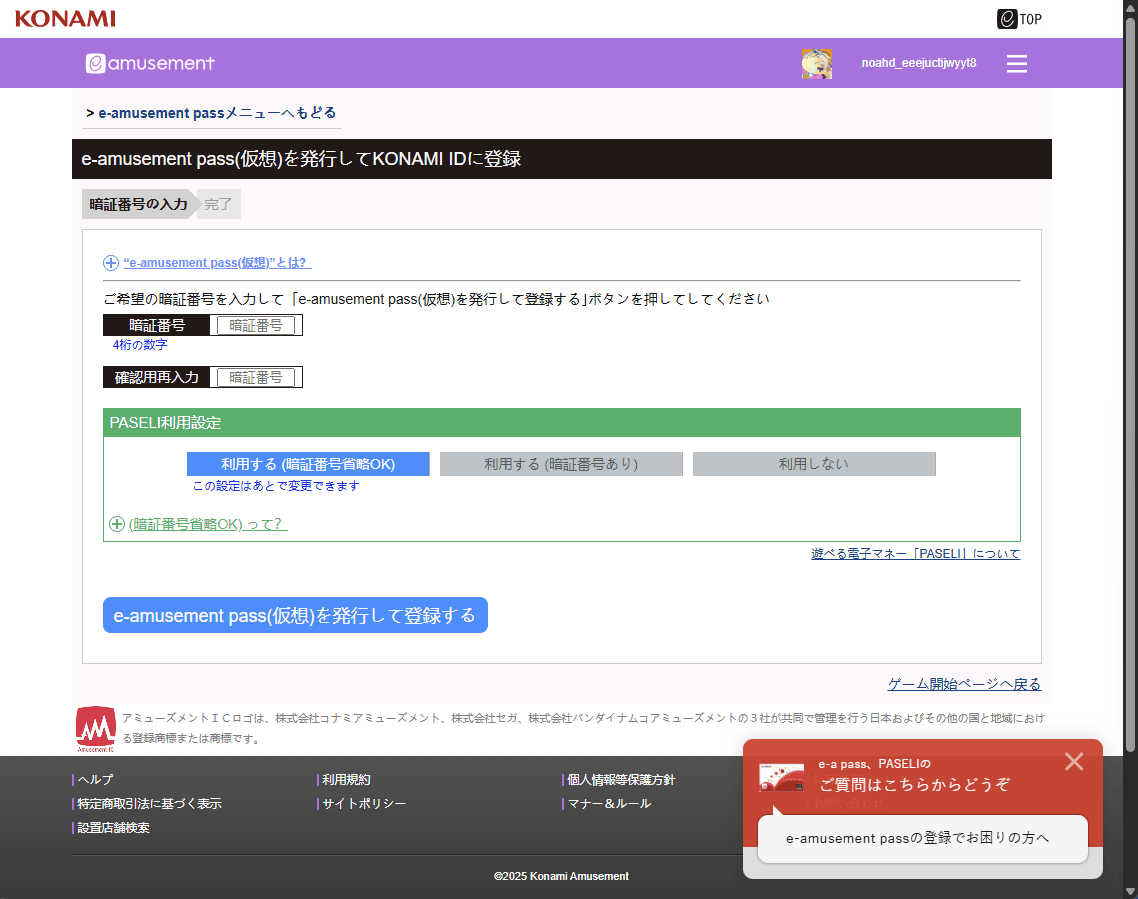Select 利用する (暗証番号あり) option
Viewport: 1138px width, 899px height.
561,464
